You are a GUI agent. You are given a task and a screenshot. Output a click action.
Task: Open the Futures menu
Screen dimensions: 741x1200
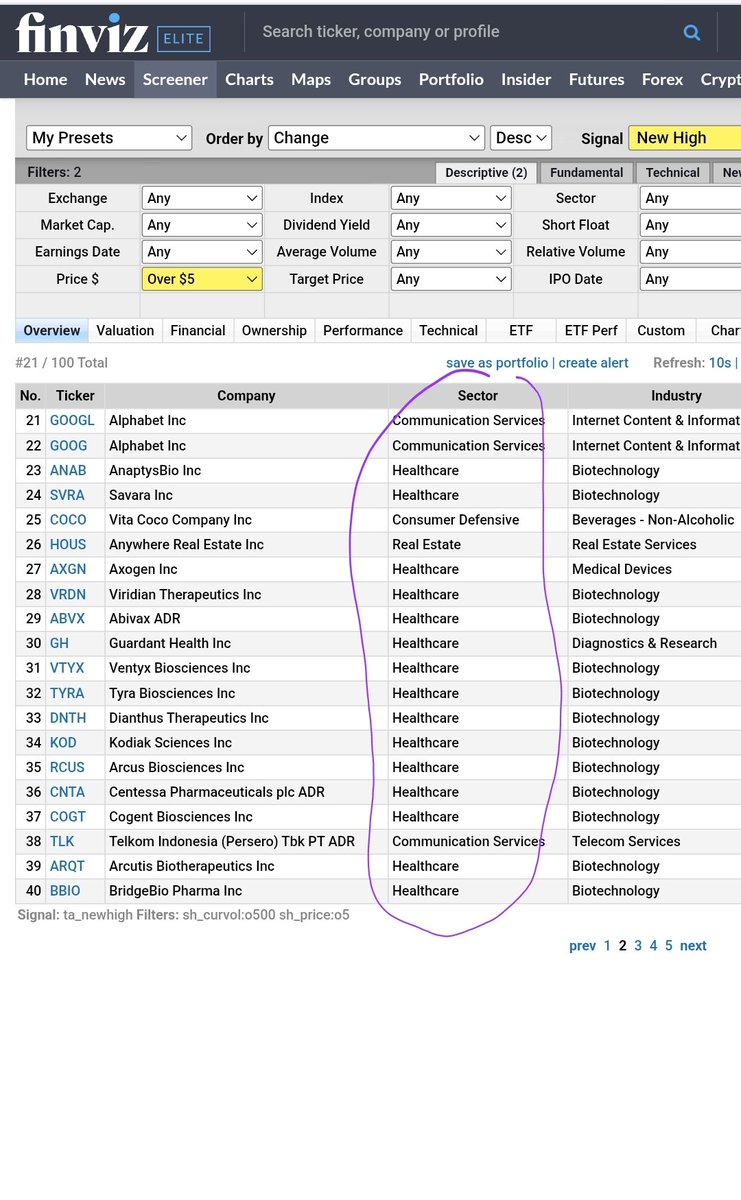(x=597, y=79)
